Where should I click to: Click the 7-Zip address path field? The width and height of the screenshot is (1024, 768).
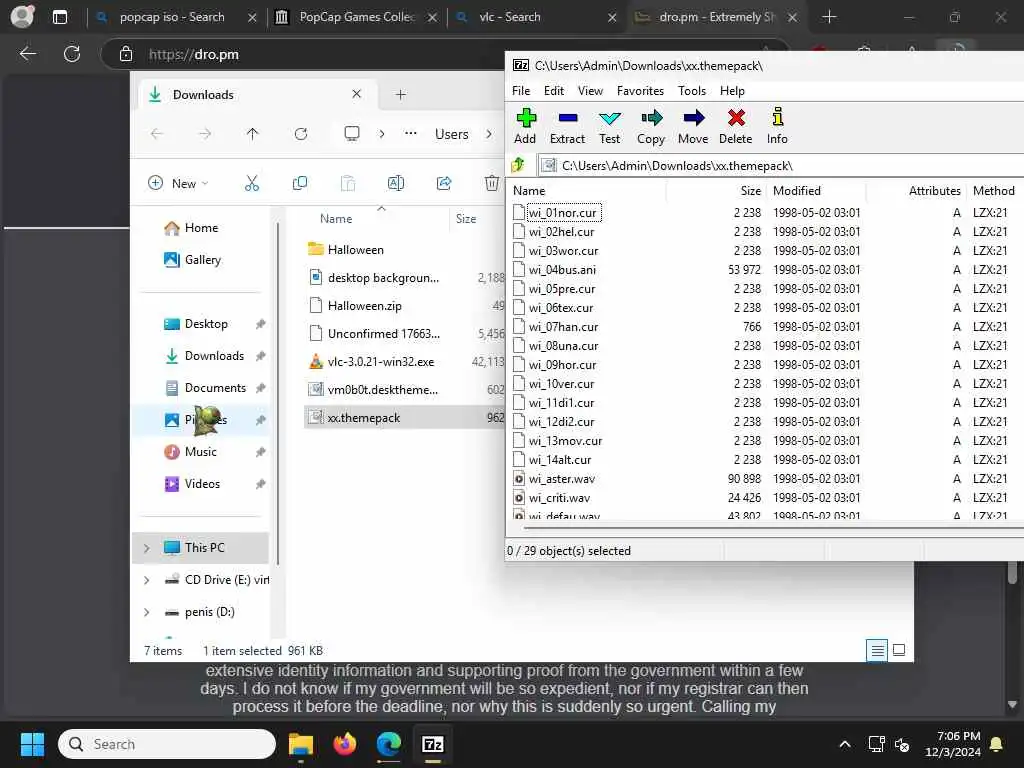click(x=780, y=165)
